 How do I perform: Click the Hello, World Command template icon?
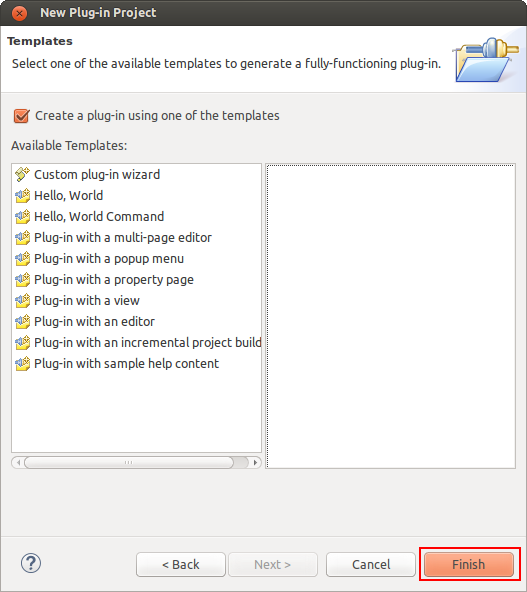tap(22, 217)
